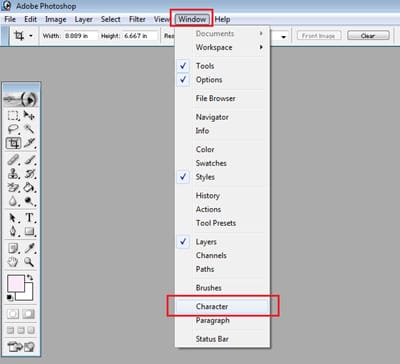Open the resolution units dropdown arrow
Viewport: 400px width, 364px height.
[284, 36]
